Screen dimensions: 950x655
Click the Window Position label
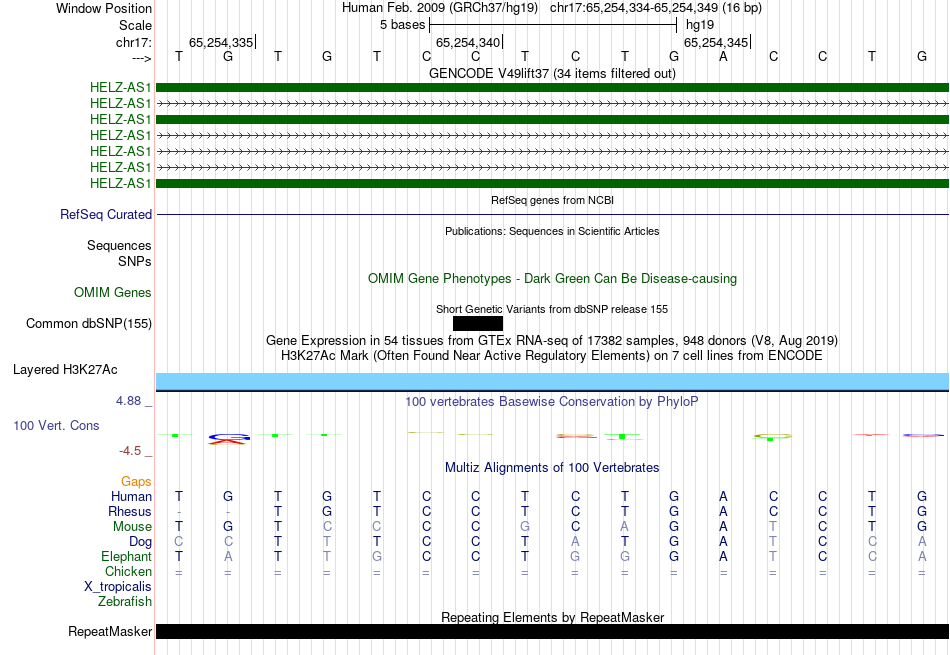104,8
